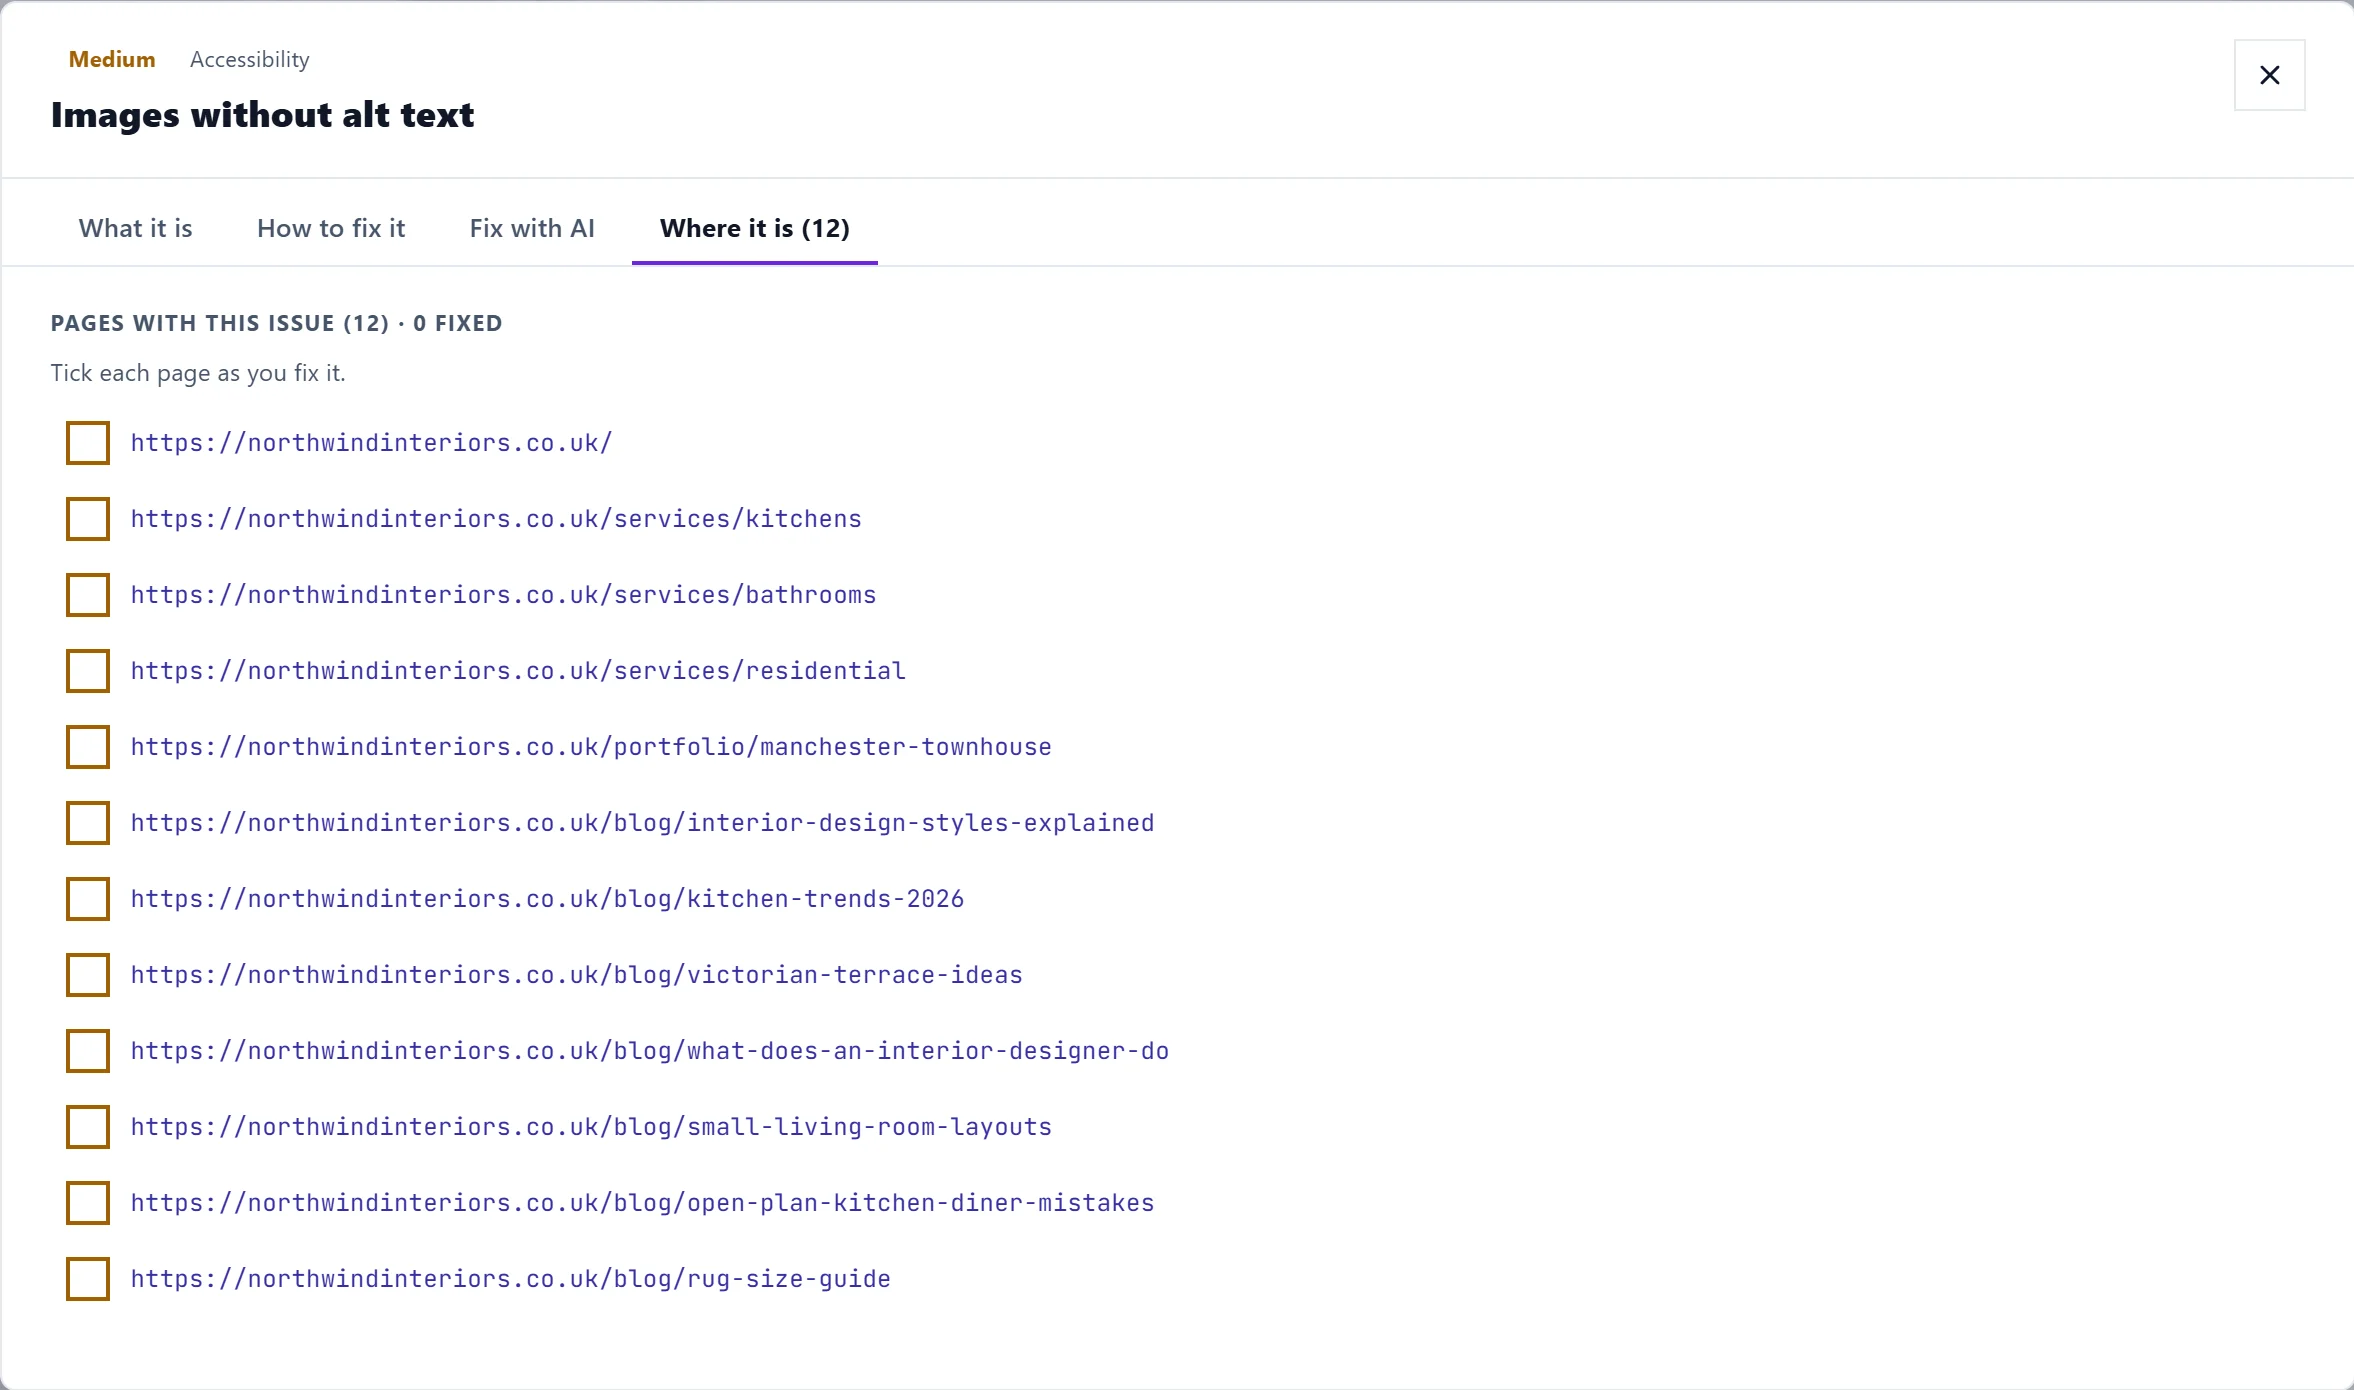Screen dimensions: 2354x1390
Task: Visit the portfolio/manchester-townhouse link
Action: (x=591, y=747)
